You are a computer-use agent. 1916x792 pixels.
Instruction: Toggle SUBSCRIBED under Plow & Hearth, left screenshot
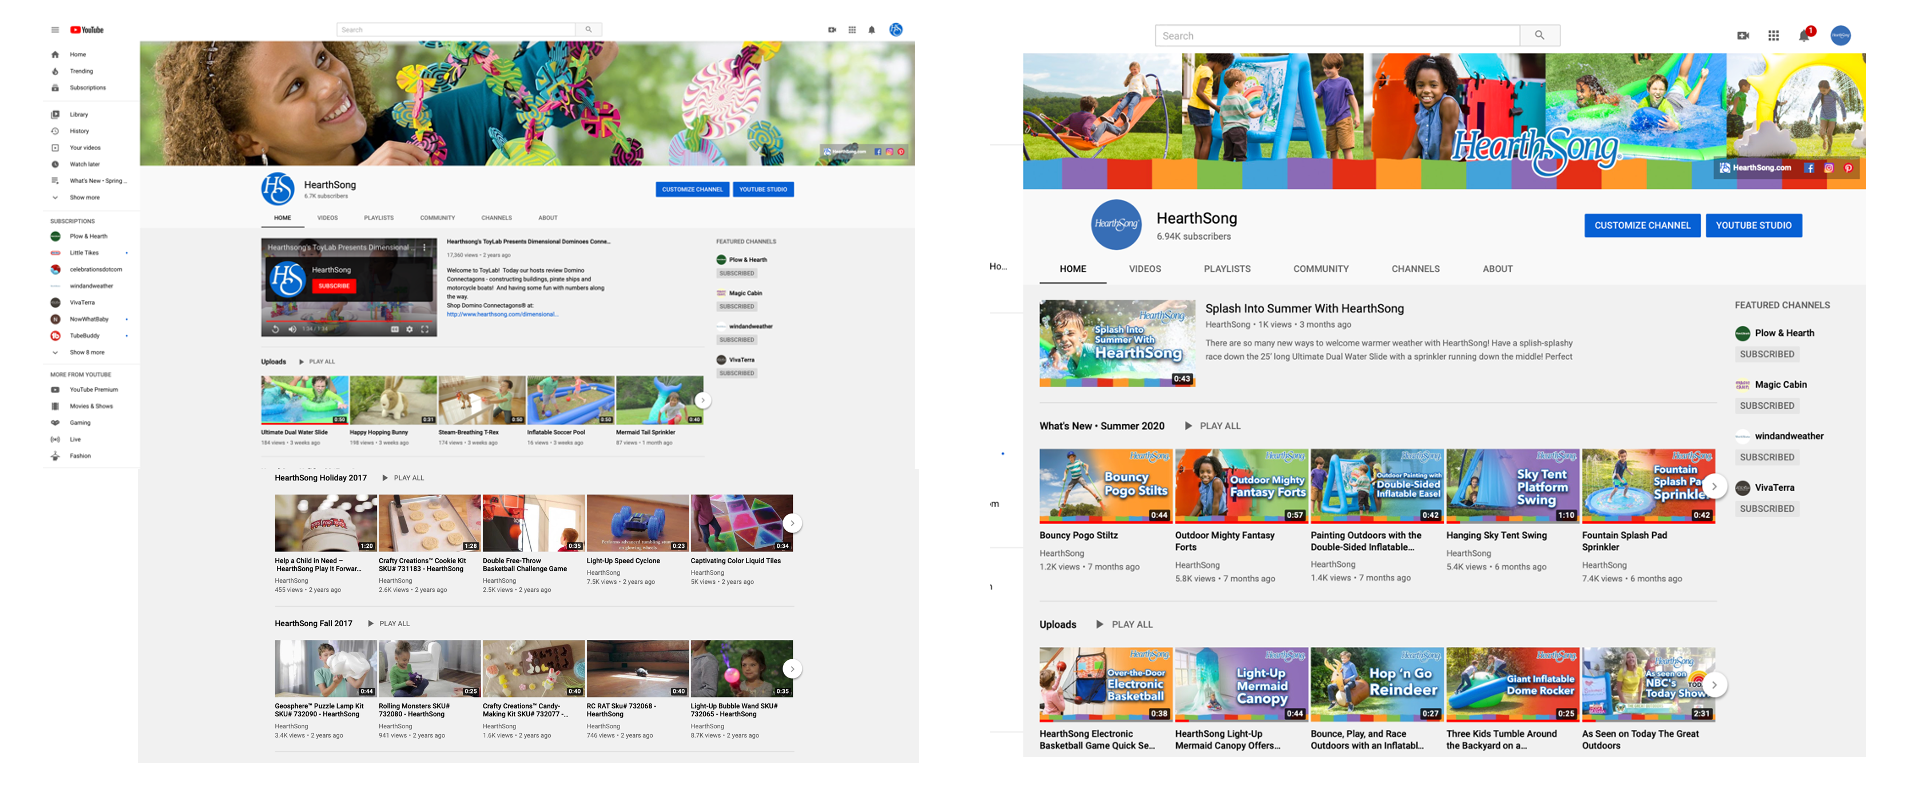(737, 273)
